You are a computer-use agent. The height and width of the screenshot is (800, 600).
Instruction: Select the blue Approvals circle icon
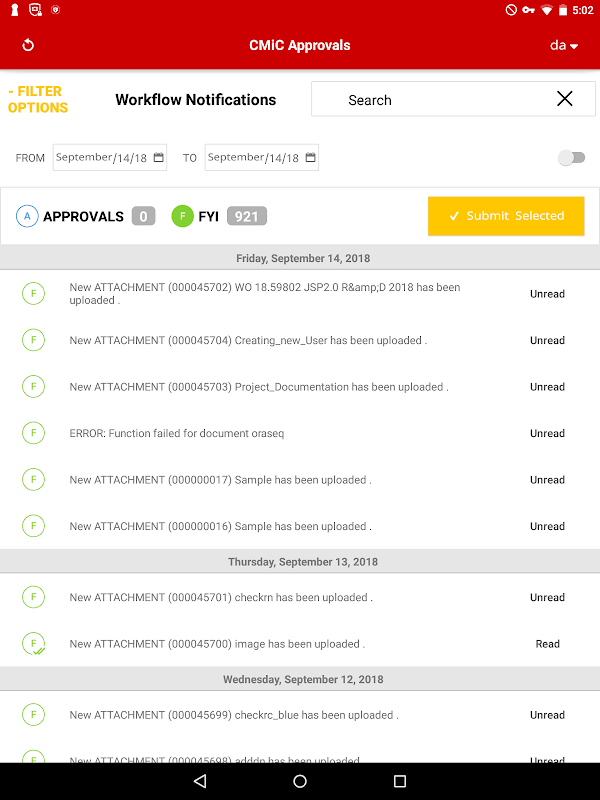pos(27,216)
